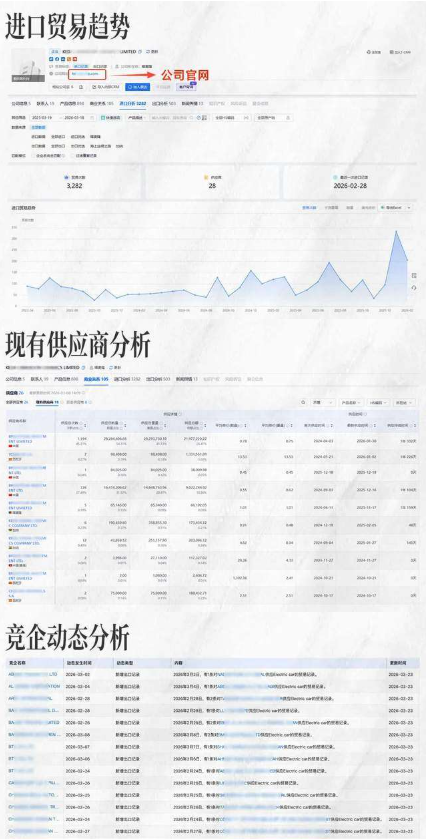
Task: Click the peak data point on import trend chart
Action: (396, 231)
